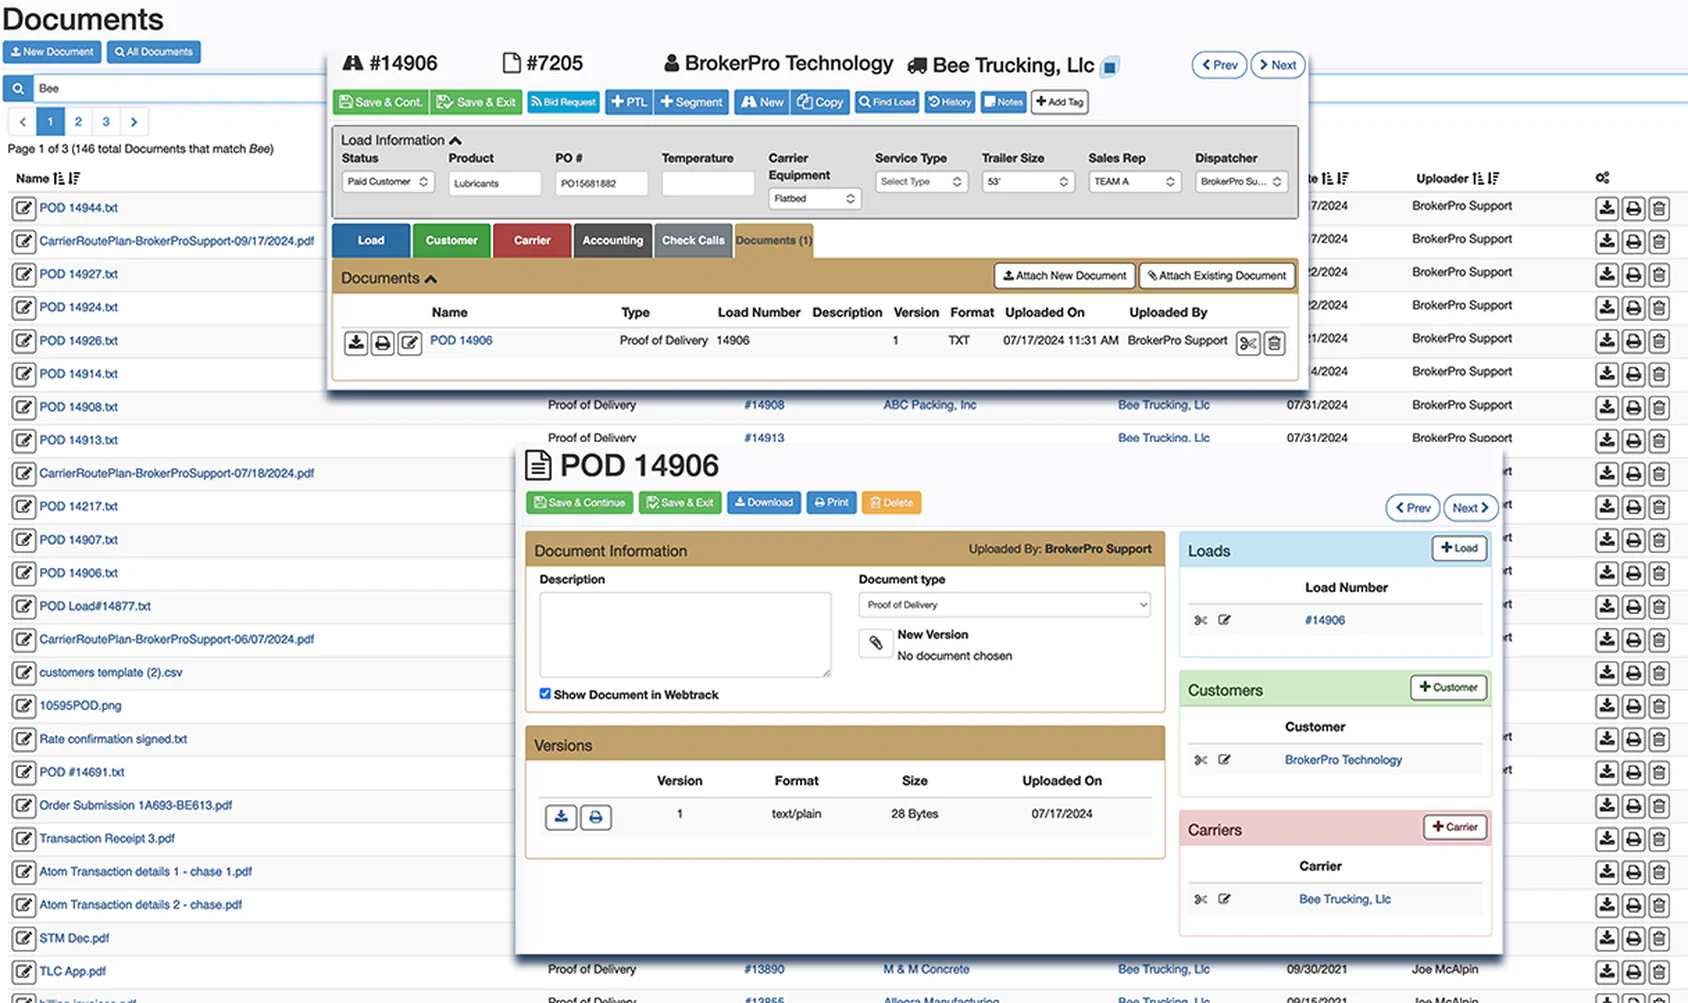Click the scissors icon in POD 14906 document row
This screenshot has height=1003, width=1688.
pos(1247,344)
